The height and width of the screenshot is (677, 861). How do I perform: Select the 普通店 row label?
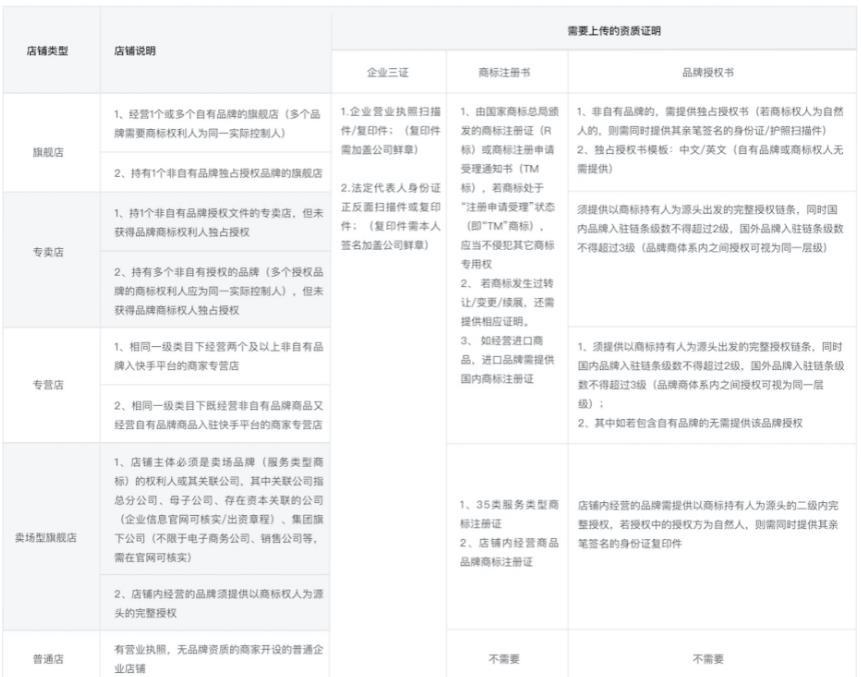(x=48, y=659)
